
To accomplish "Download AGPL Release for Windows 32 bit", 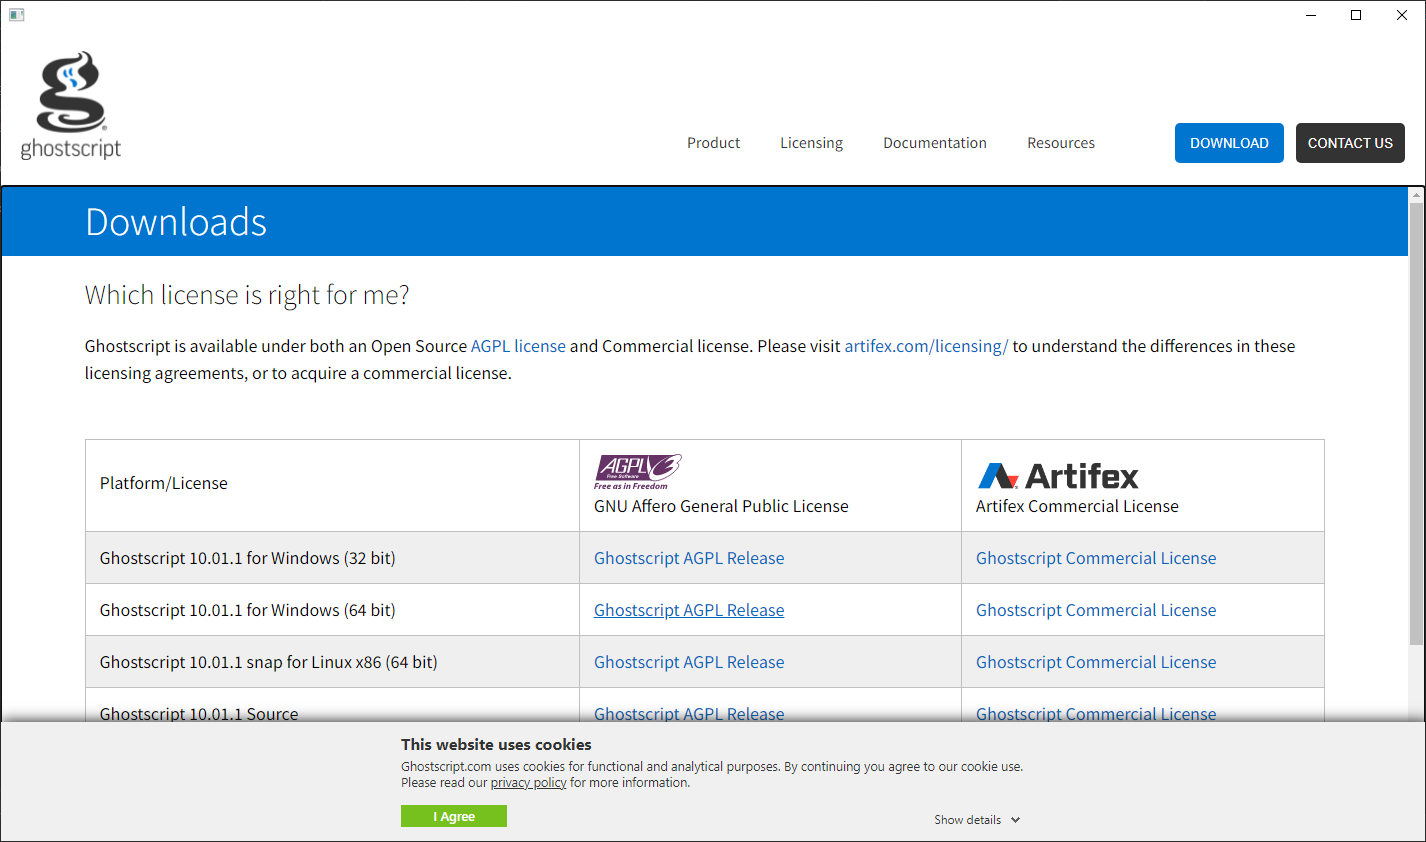I will click(x=688, y=557).
